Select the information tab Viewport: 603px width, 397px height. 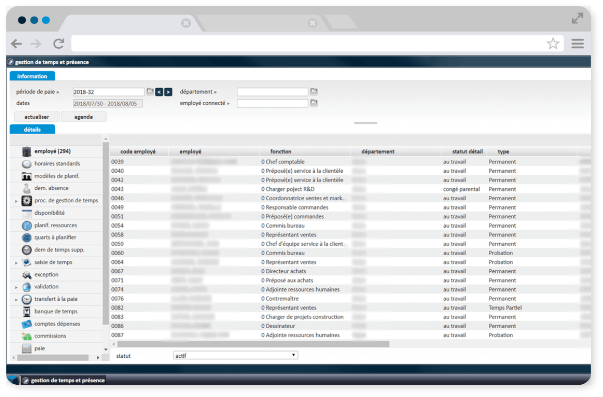coord(32,76)
